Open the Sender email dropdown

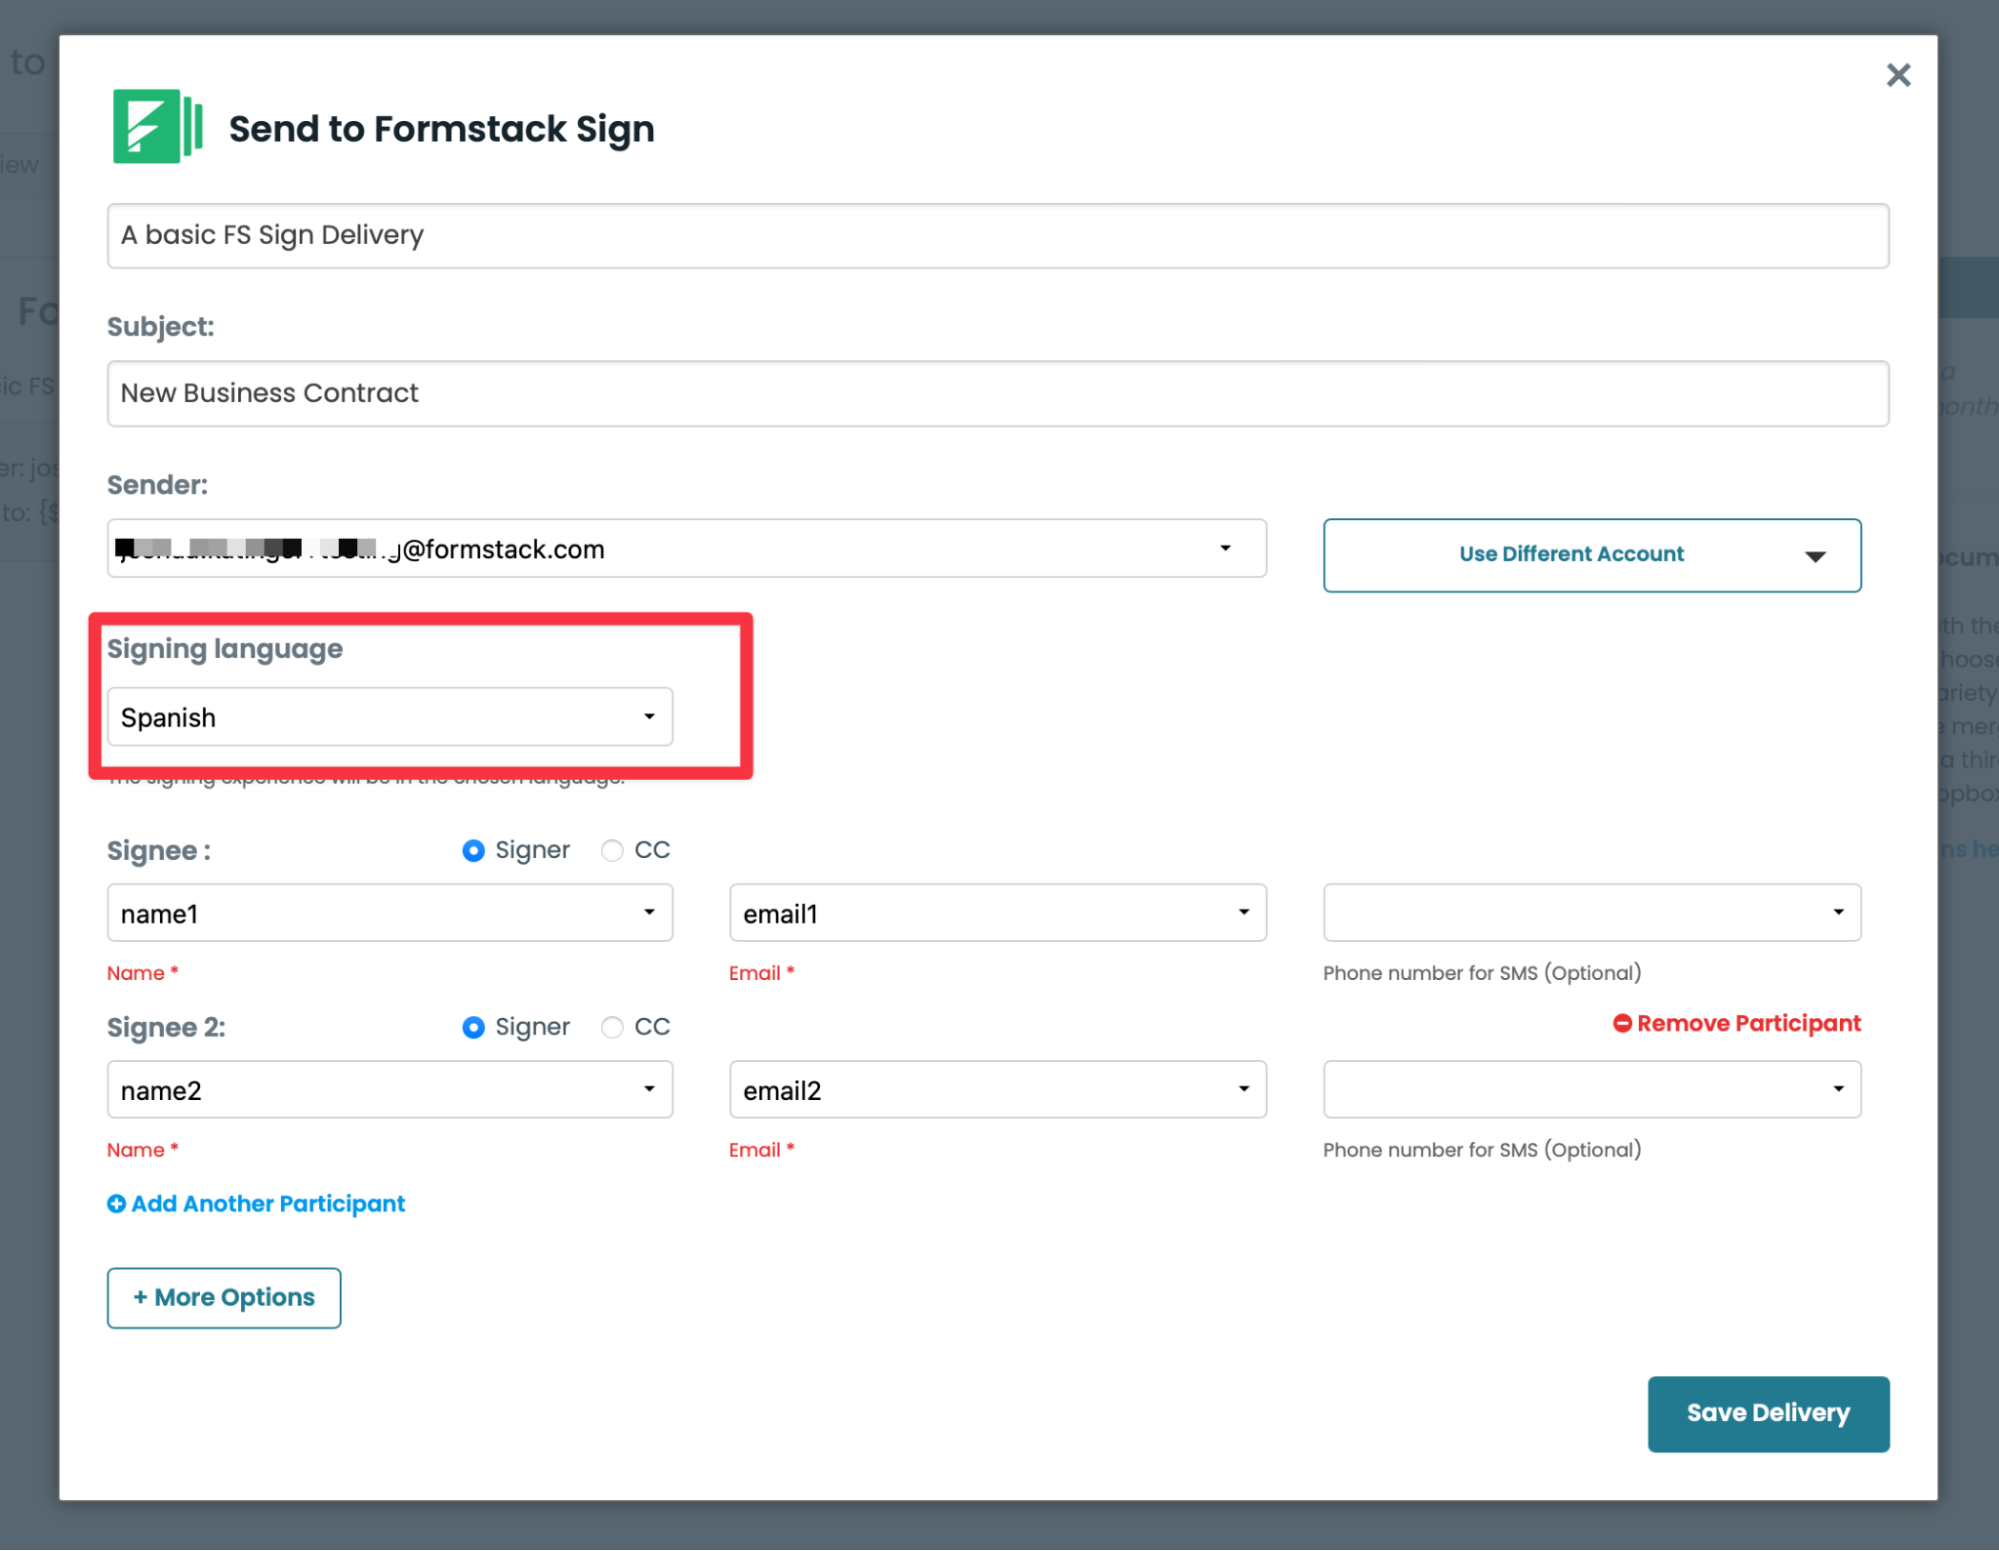pos(686,548)
